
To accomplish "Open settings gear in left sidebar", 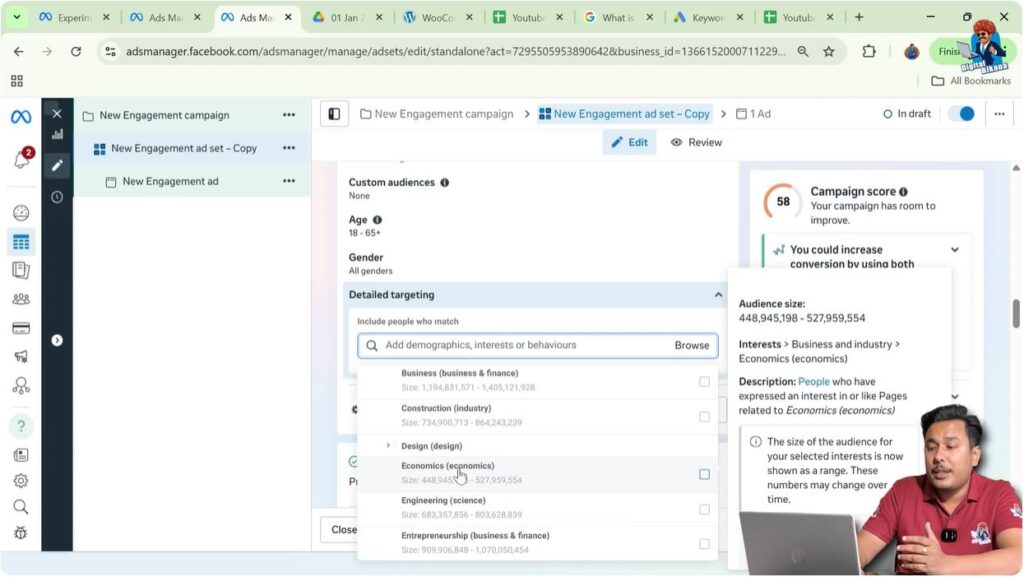I will pos(21,481).
